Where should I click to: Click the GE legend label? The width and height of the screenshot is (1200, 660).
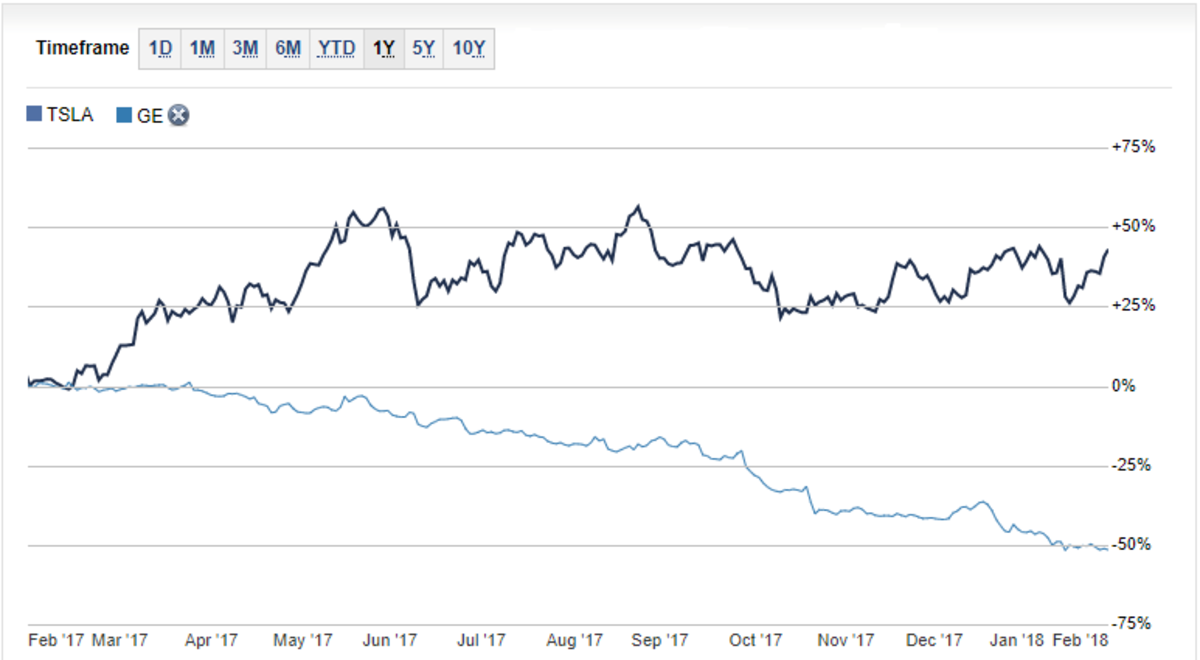tap(149, 114)
